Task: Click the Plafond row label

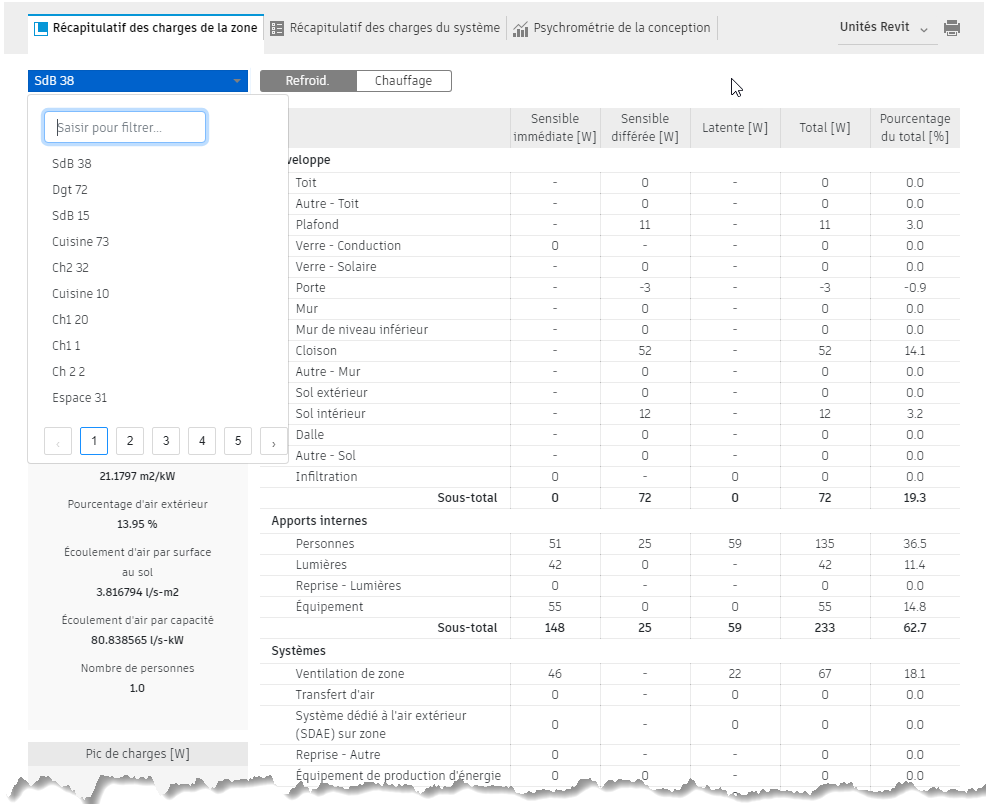Action: tap(317, 224)
